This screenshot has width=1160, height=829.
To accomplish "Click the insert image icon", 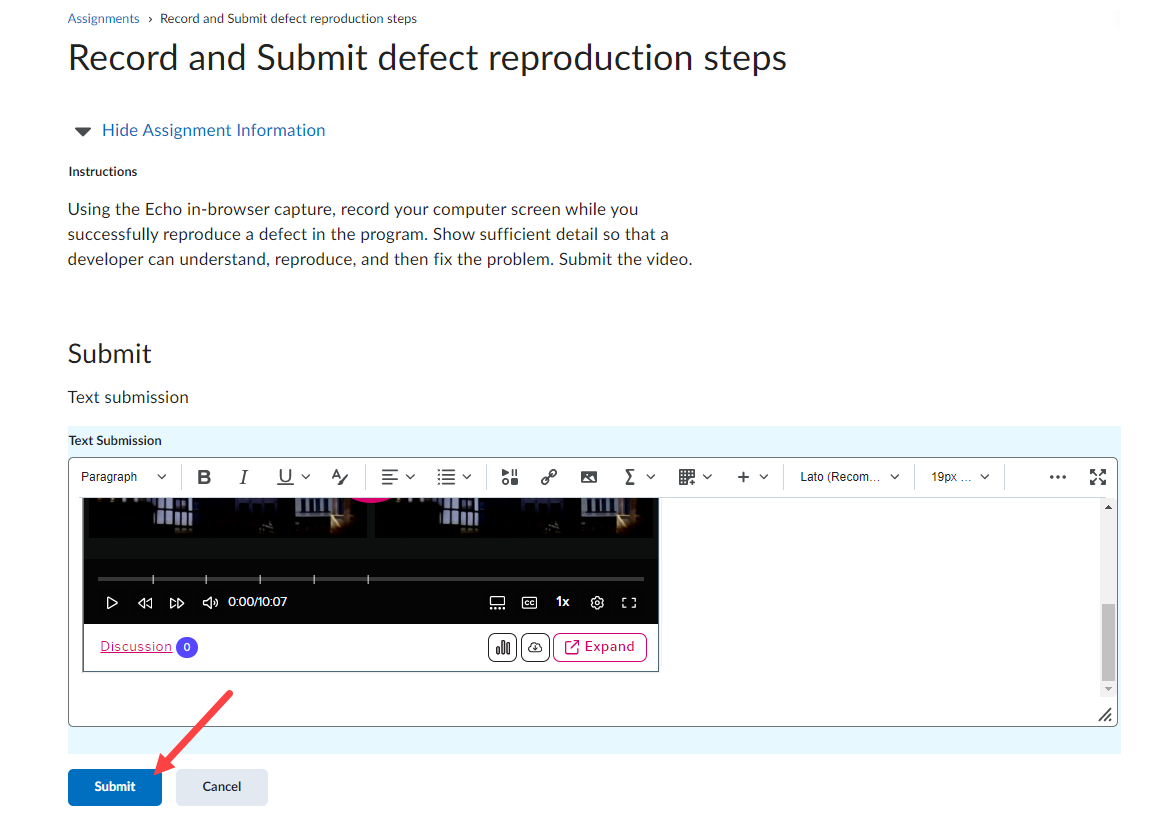I will point(589,477).
